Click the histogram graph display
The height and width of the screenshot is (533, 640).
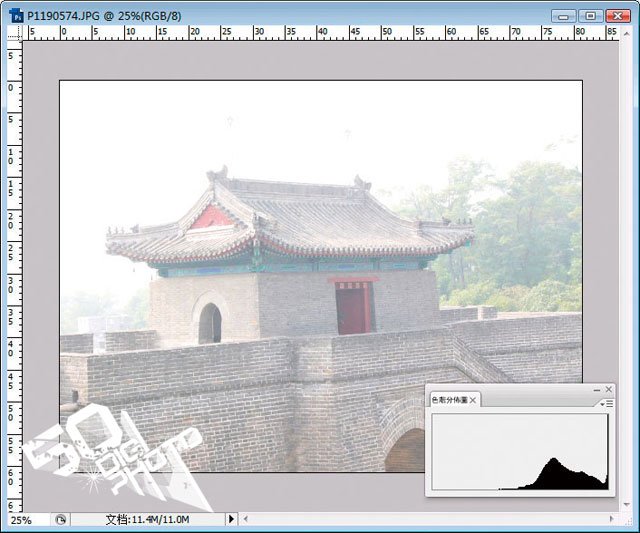520,451
